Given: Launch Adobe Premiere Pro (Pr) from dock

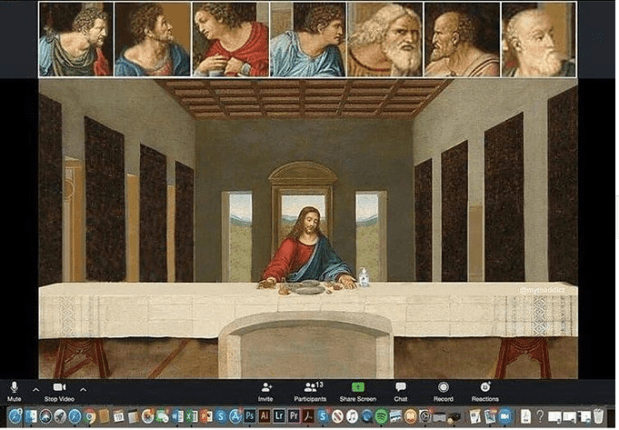Looking at the screenshot, I should [293, 416].
